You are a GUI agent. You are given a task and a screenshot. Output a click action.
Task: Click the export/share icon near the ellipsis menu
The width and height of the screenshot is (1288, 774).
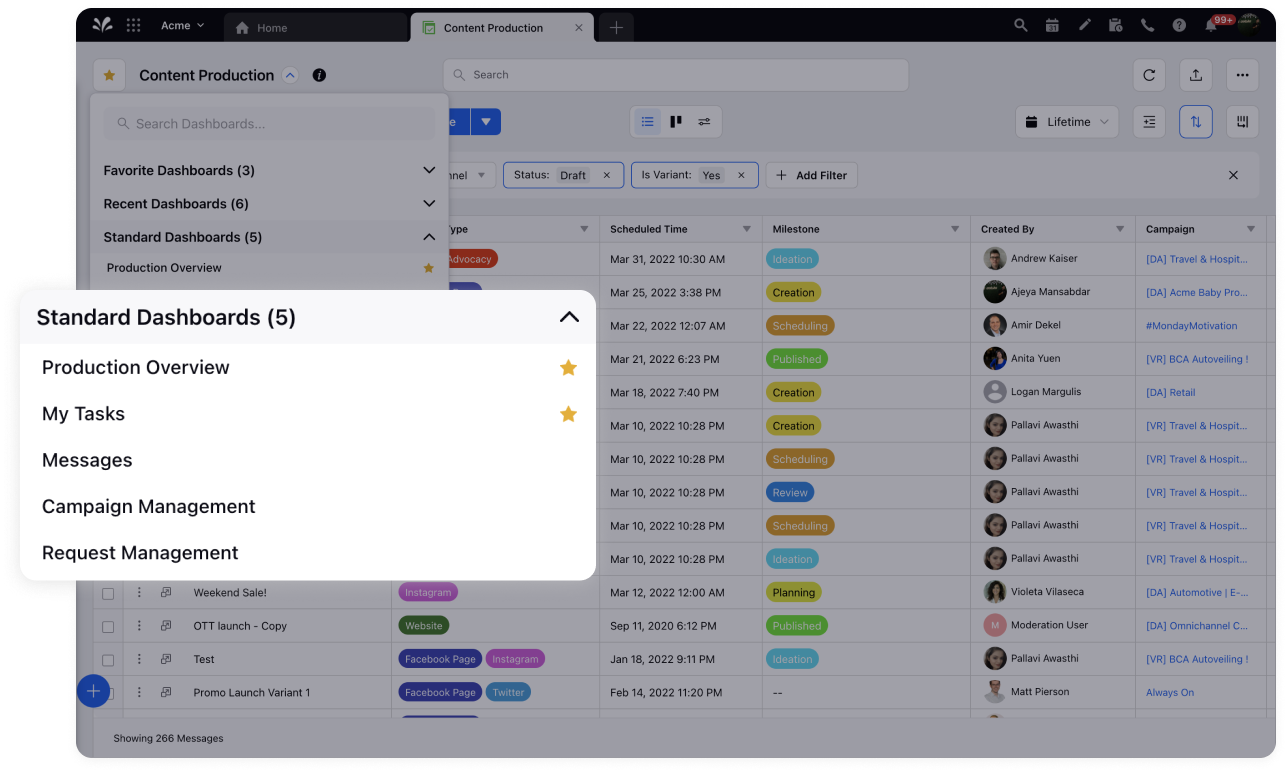pos(1196,75)
